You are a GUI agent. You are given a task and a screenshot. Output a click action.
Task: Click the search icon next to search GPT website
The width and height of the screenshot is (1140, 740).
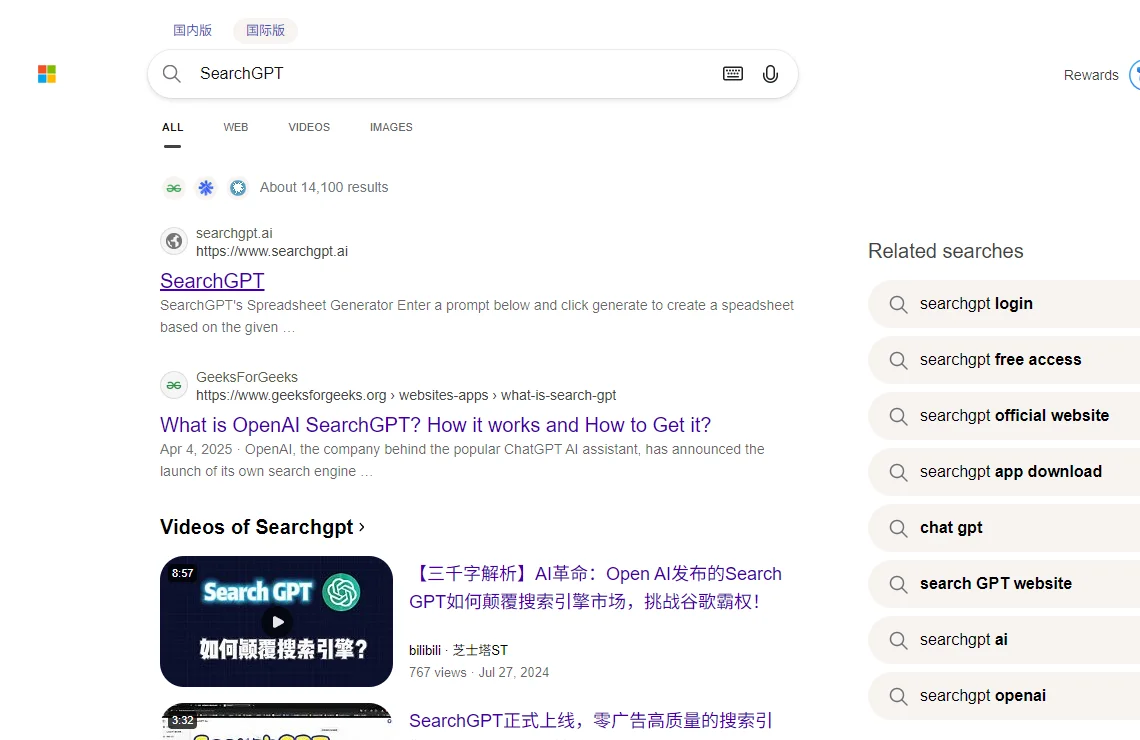click(899, 584)
